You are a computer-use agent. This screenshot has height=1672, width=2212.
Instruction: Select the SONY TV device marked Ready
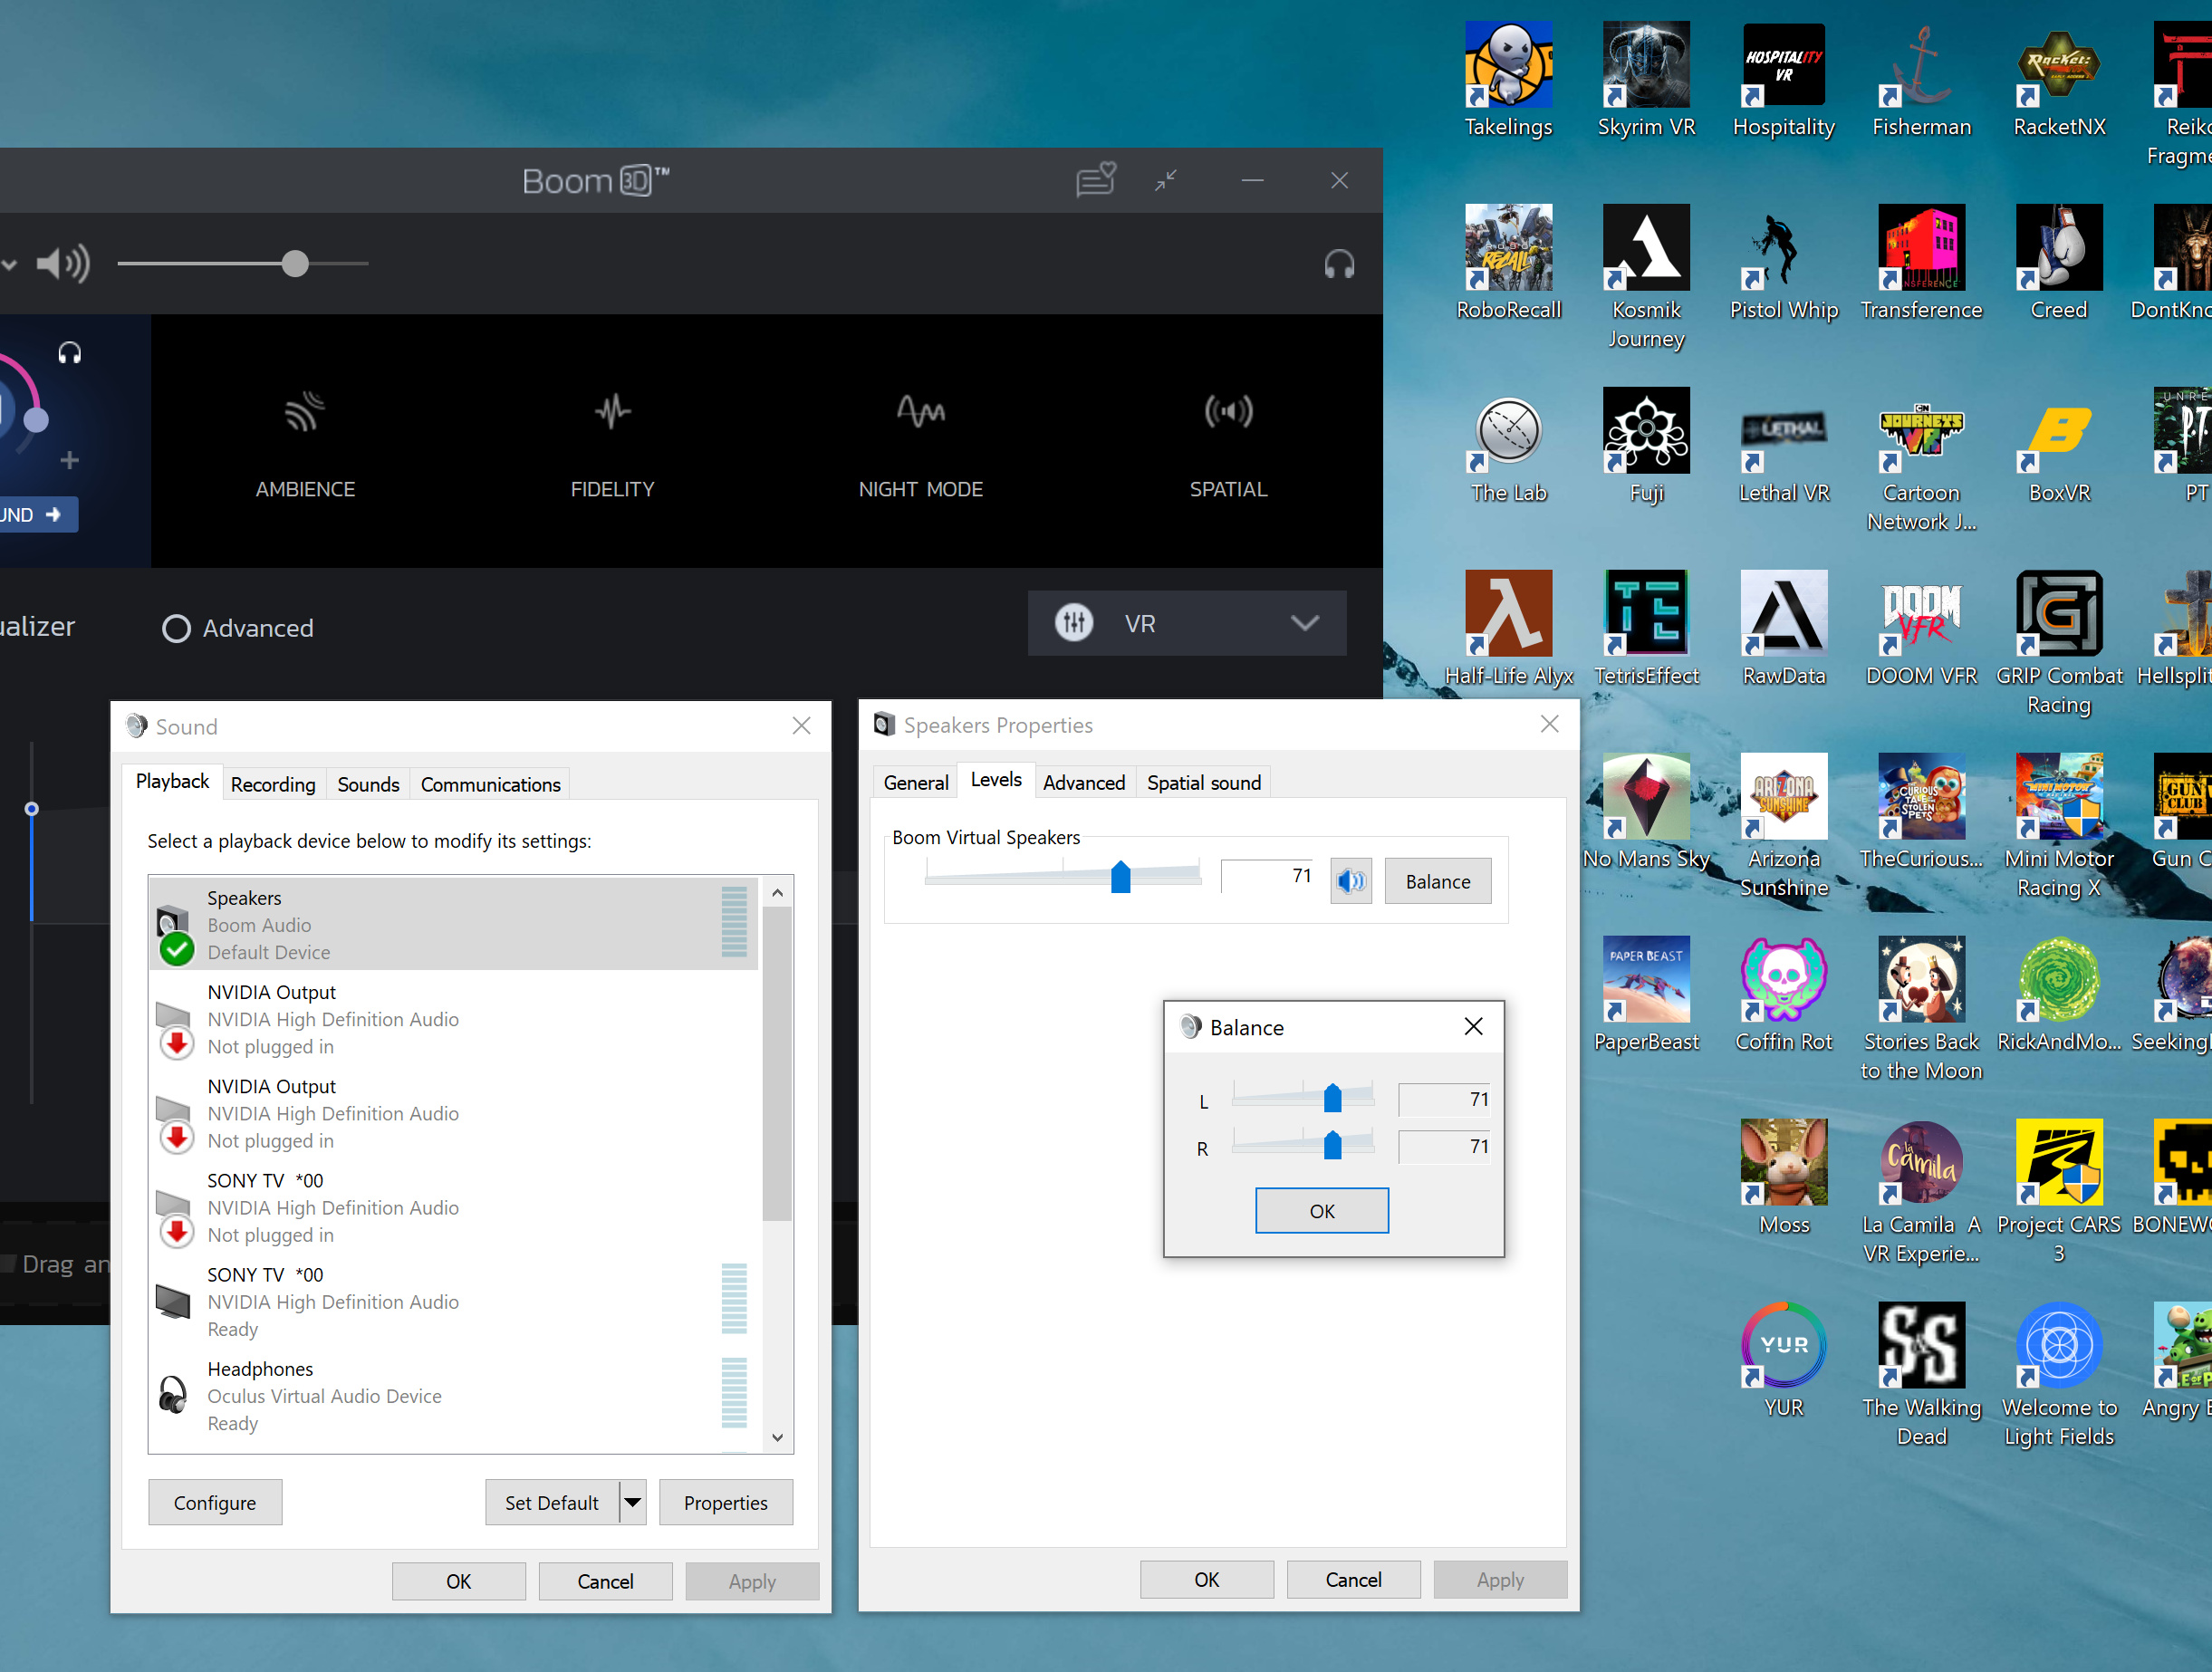tap(453, 1301)
